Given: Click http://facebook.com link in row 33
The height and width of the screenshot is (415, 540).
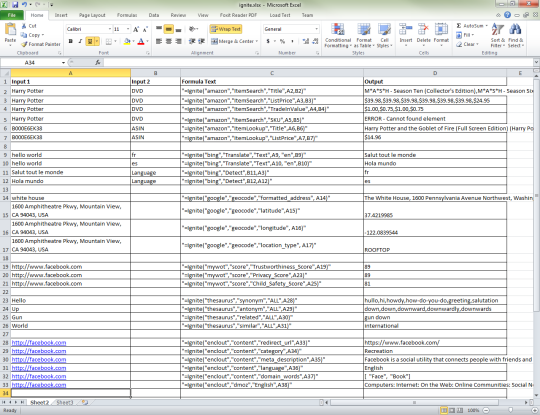Looking at the screenshot, I should pyautogui.click(x=39, y=385).
